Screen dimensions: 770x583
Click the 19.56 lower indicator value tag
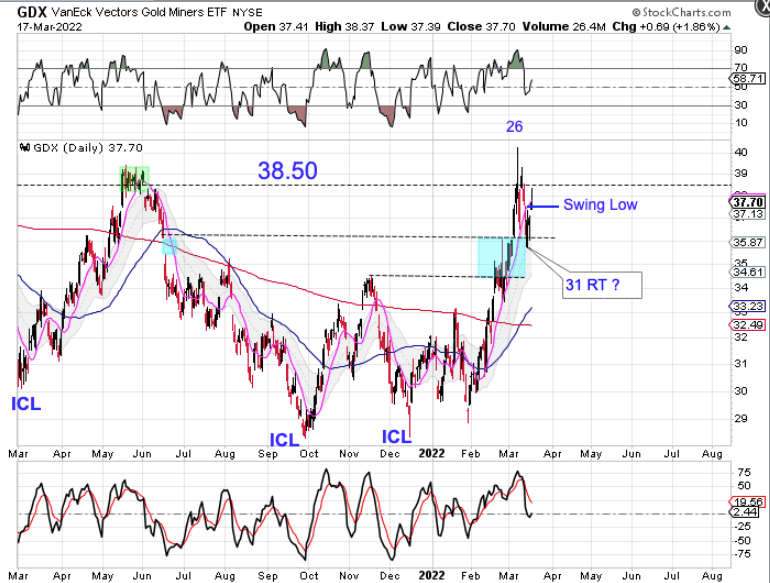point(748,503)
